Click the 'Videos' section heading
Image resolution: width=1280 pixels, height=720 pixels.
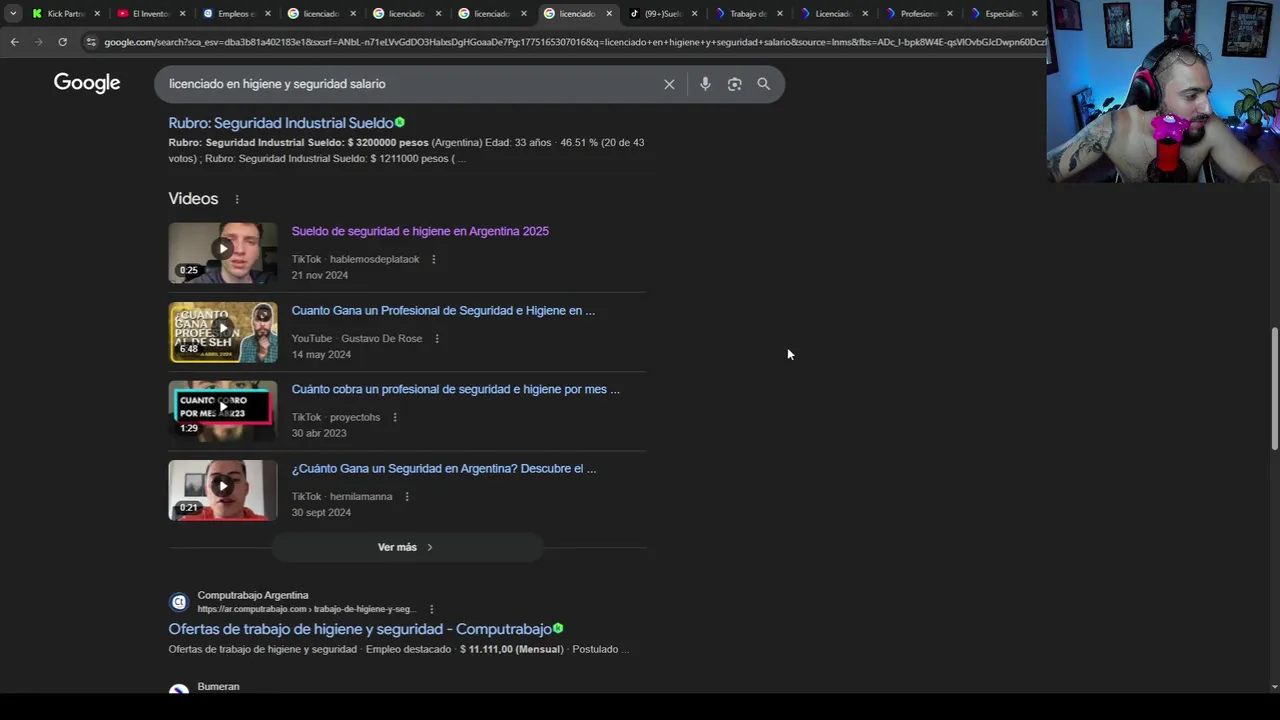click(x=193, y=198)
